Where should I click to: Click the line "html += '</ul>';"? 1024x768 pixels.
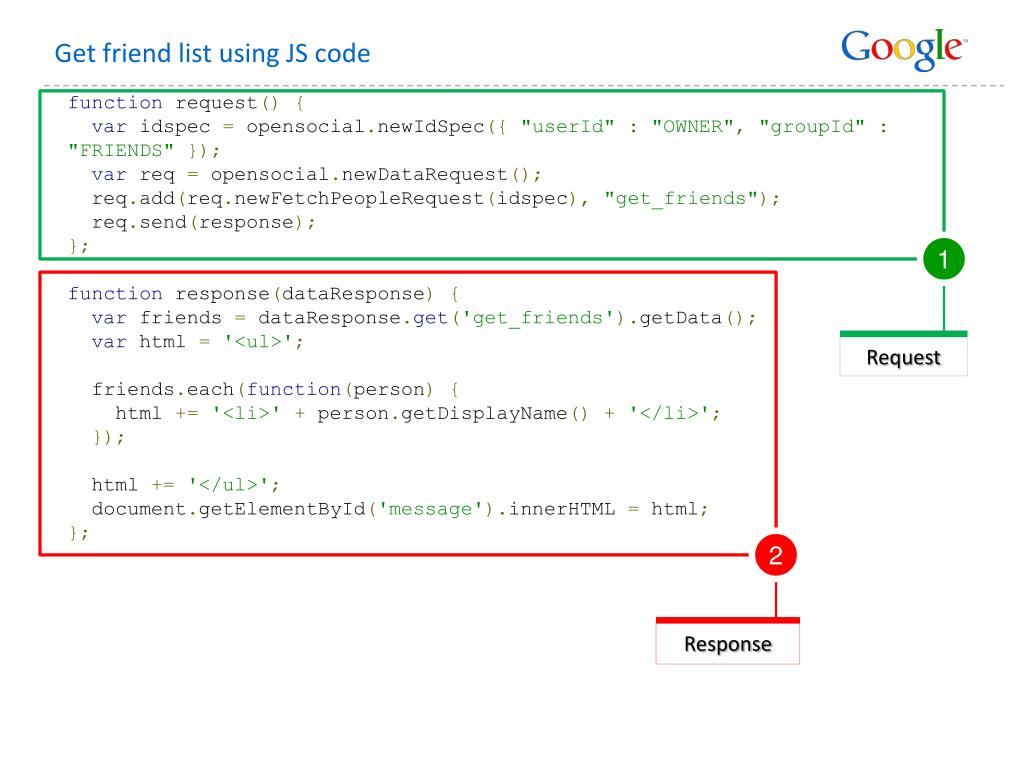pyautogui.click(x=185, y=485)
